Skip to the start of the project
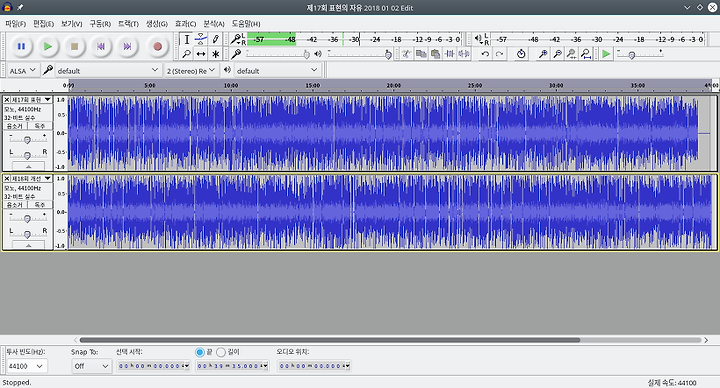Screen dimensions: 720x388 click(101, 46)
